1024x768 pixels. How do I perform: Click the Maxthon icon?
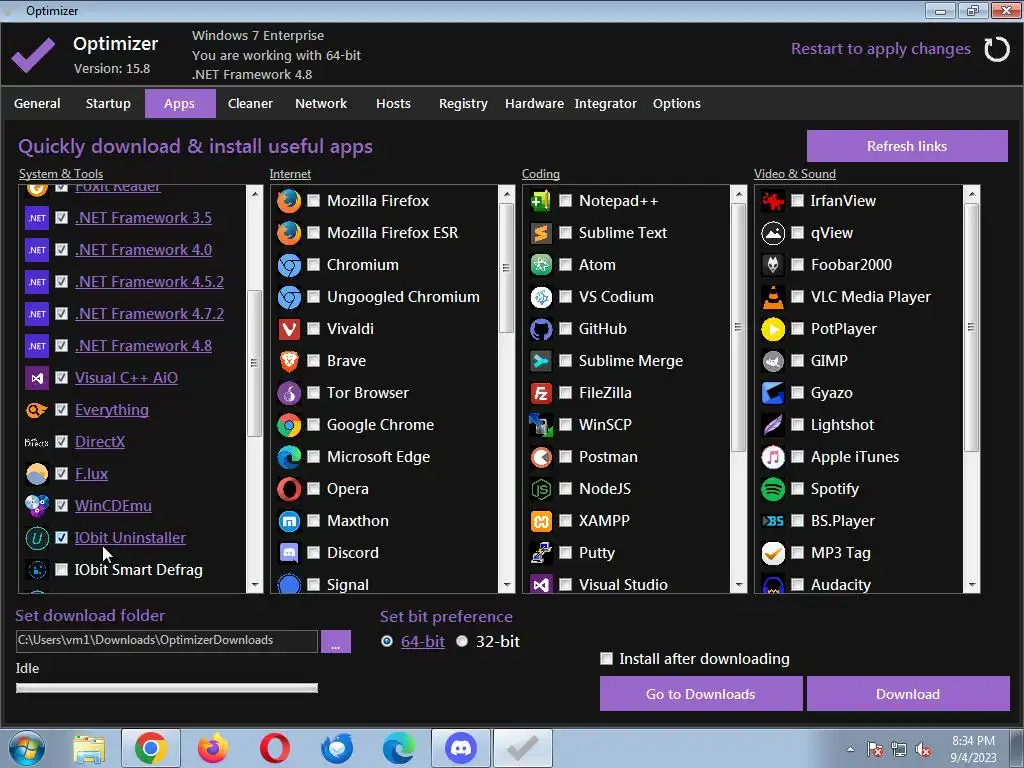(x=289, y=521)
